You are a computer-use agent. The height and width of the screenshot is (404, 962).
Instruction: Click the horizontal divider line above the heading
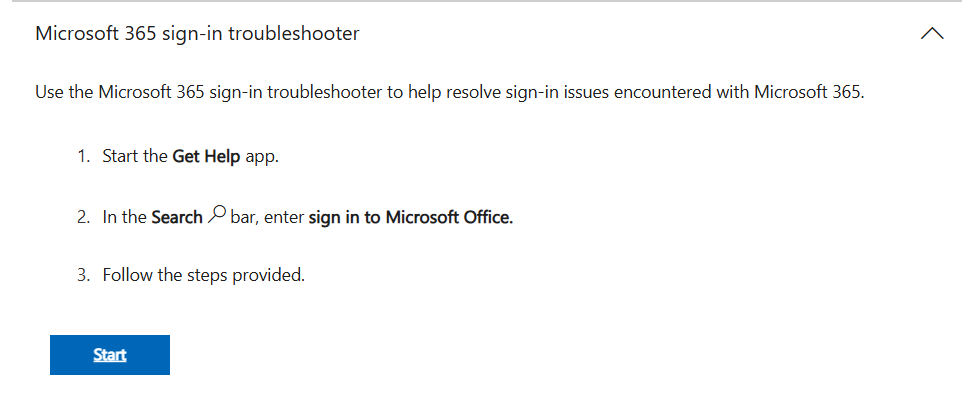pos(481,2)
